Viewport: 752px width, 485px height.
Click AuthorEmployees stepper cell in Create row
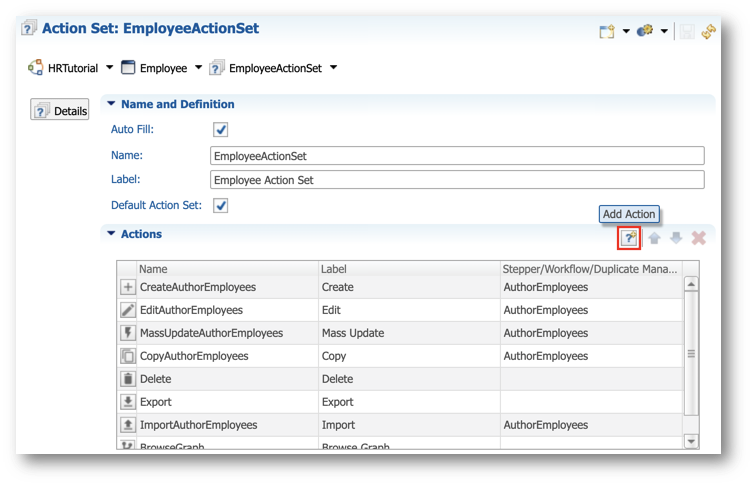coord(591,287)
